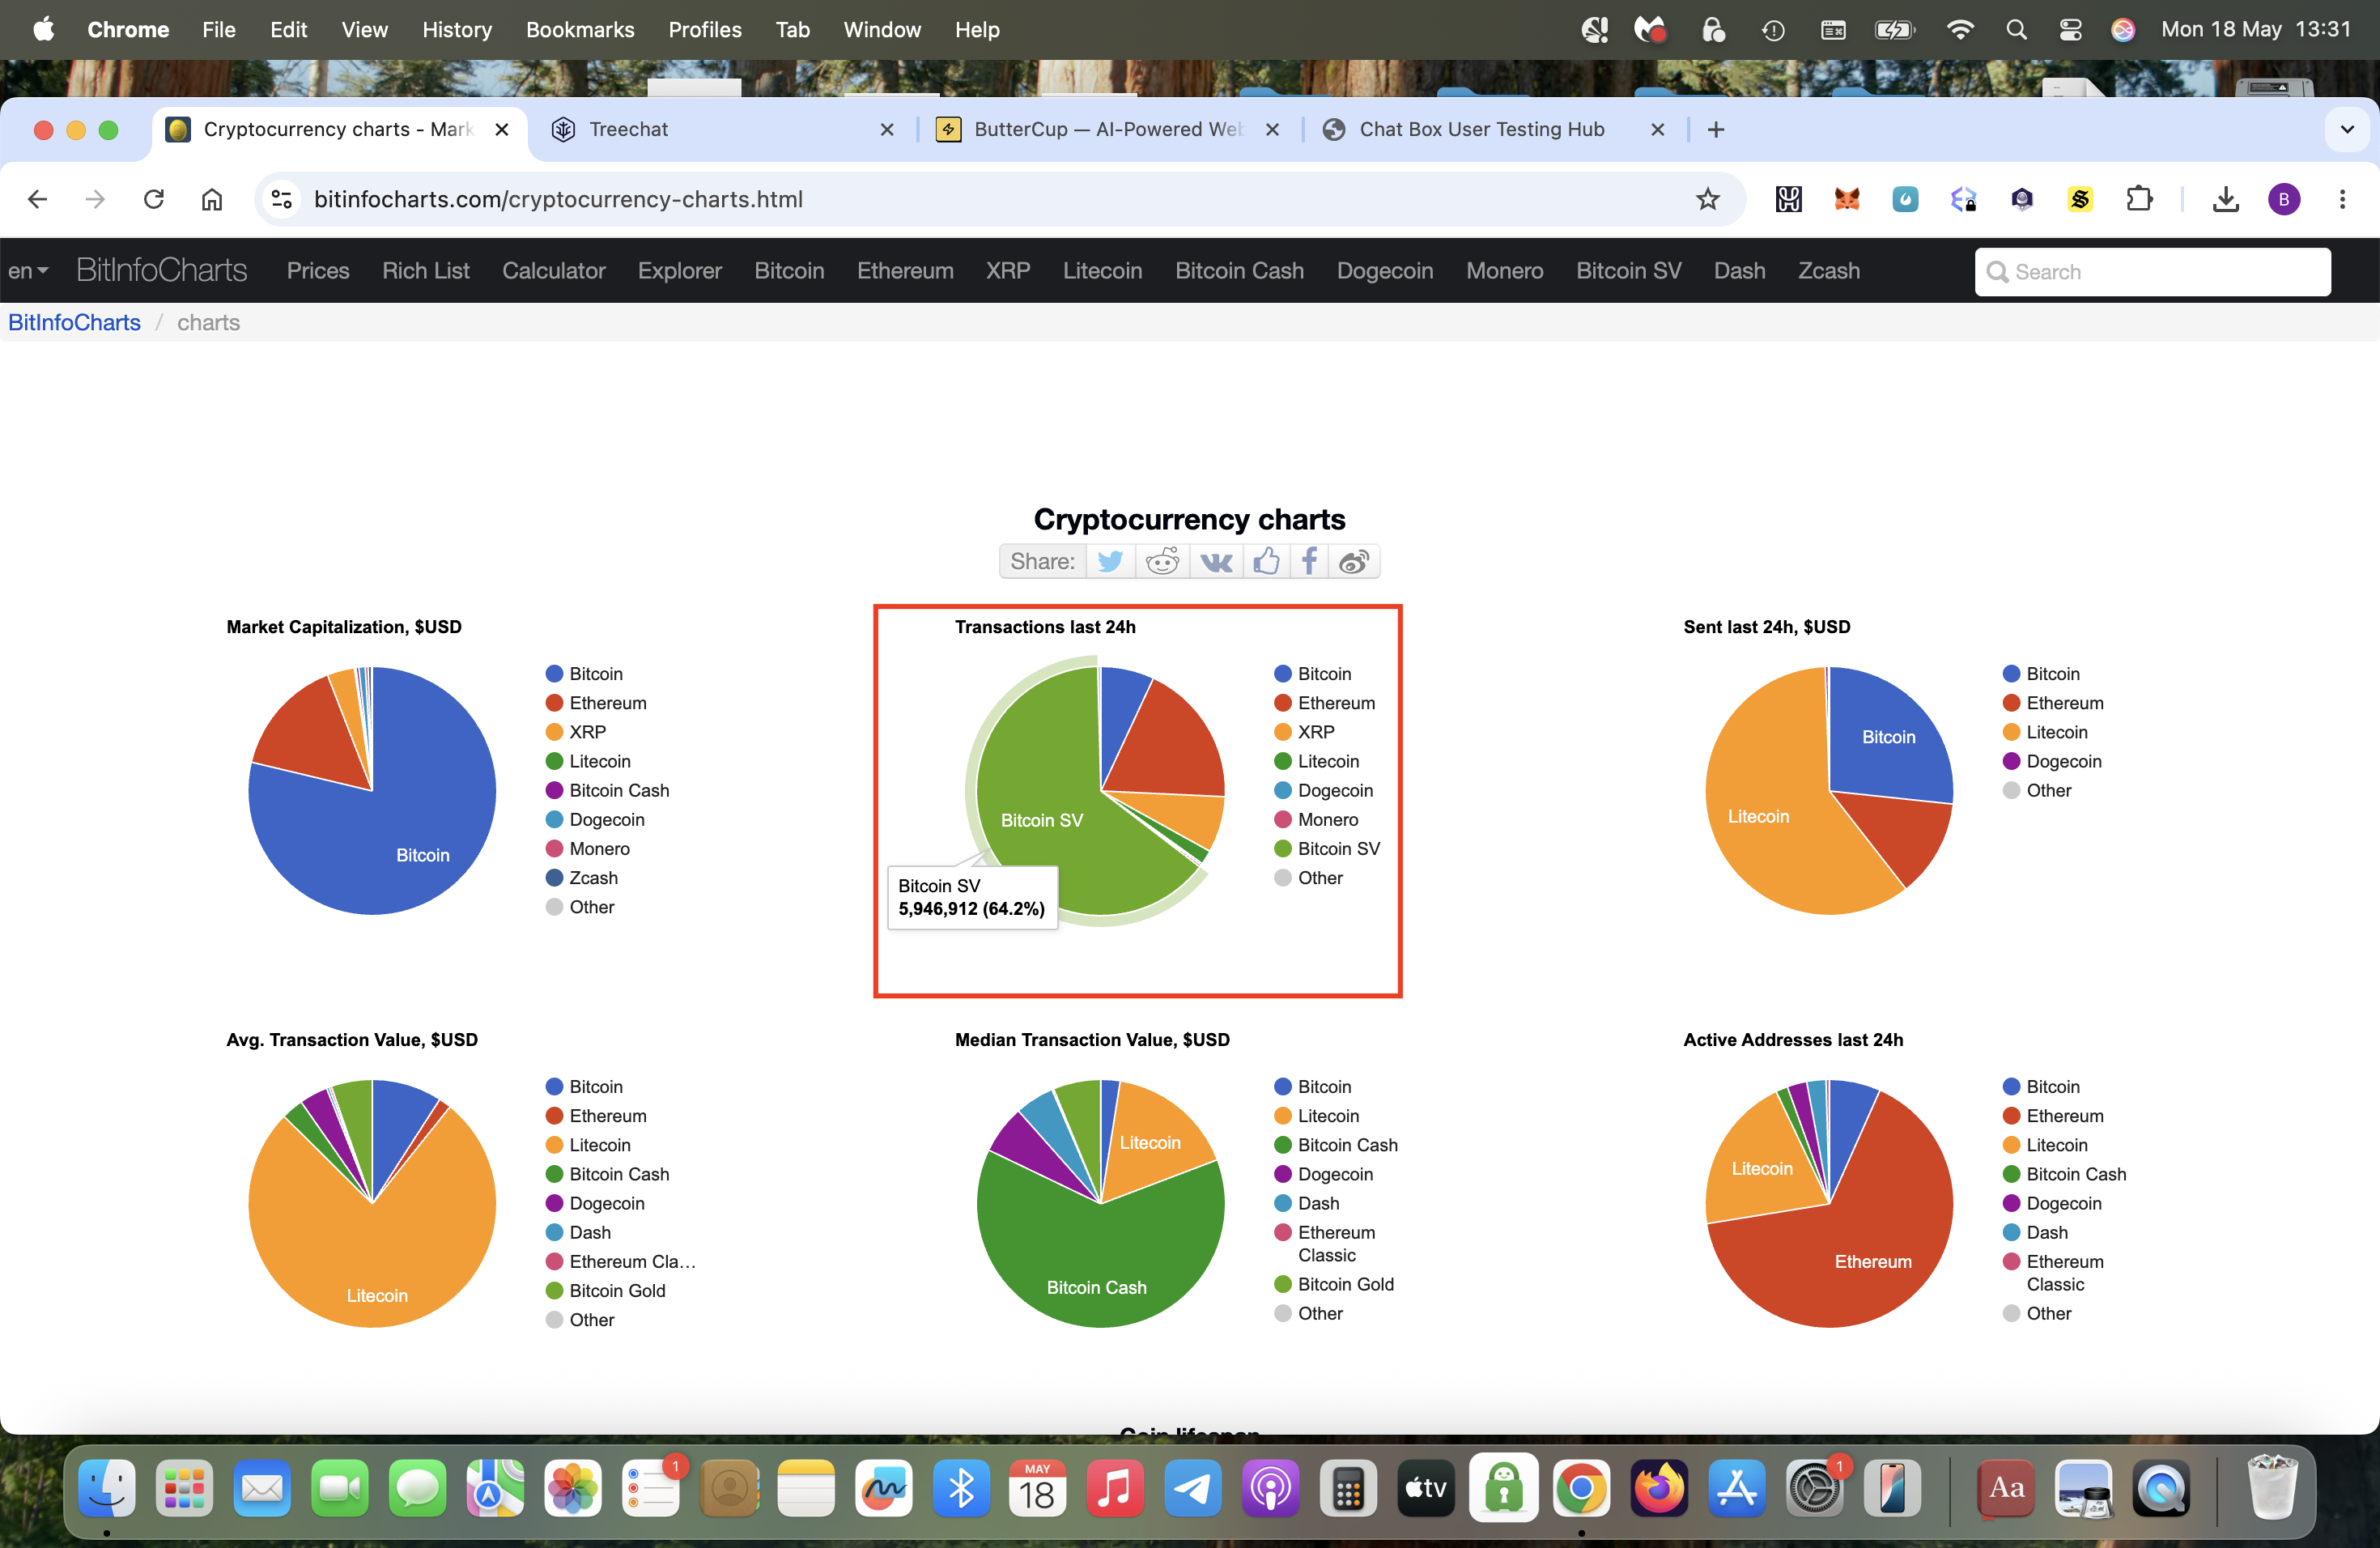Viewport: 2380px width, 1548px height.
Task: Open Firefox from the Dock
Action: point(1659,1489)
